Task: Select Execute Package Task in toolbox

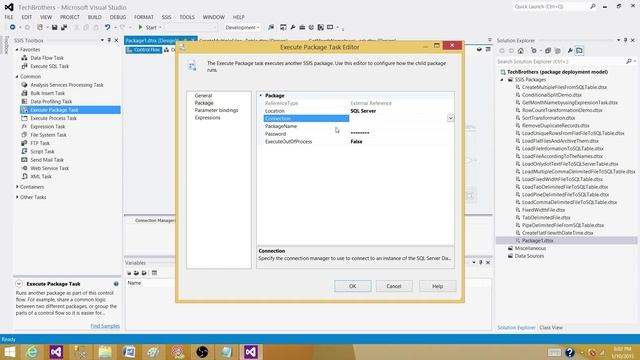Action: [x=70, y=110]
